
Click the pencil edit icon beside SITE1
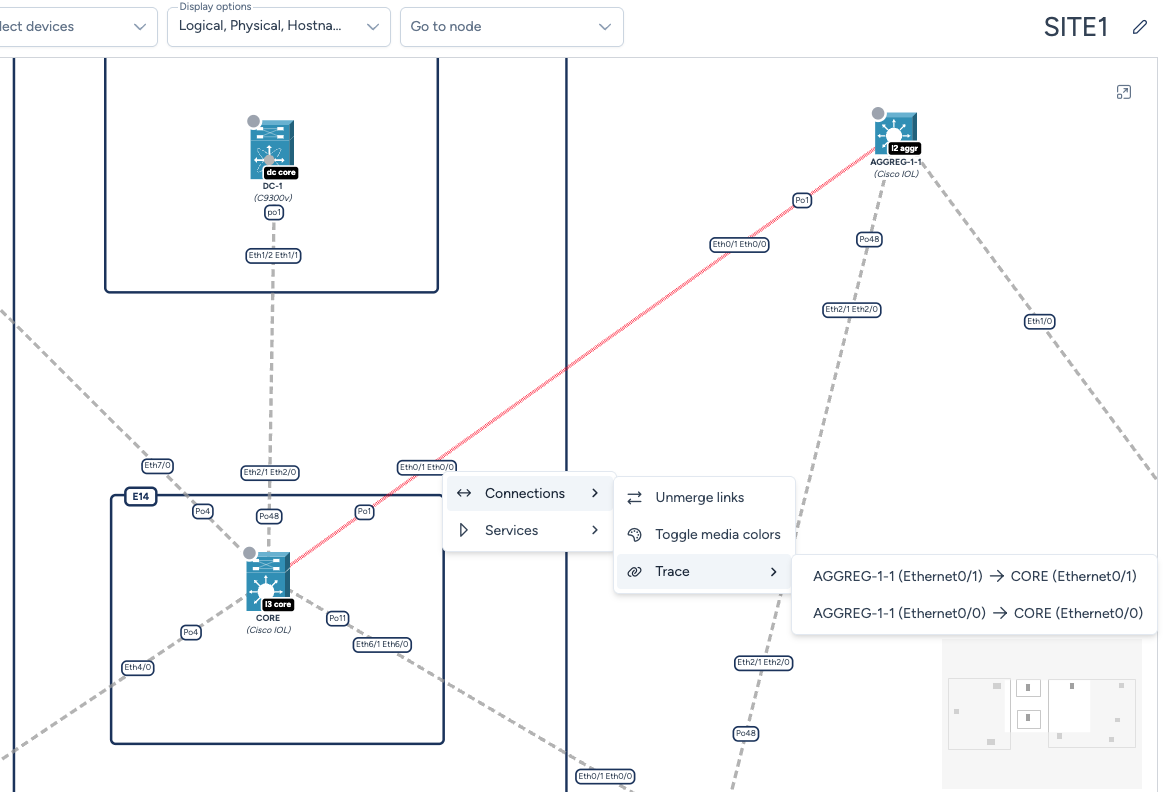pos(1140,27)
